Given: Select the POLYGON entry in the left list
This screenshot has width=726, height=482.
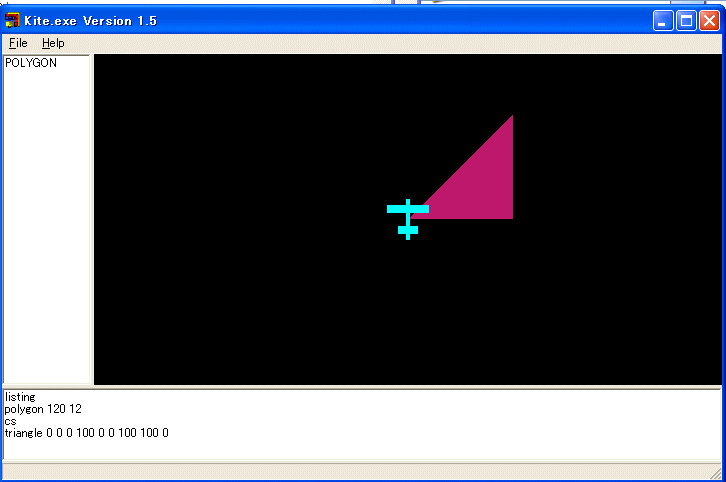Looking at the screenshot, I should pos(31,63).
